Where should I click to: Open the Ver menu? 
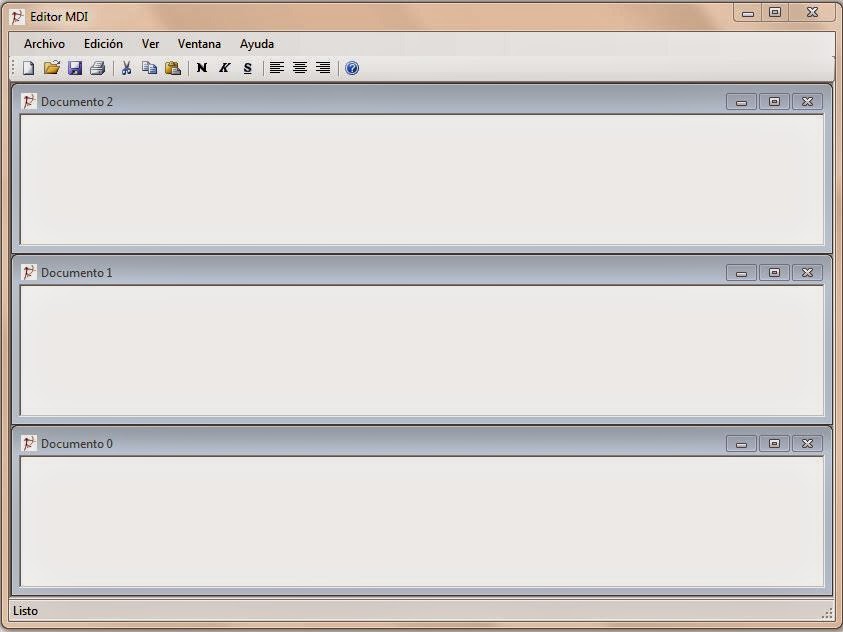click(151, 44)
